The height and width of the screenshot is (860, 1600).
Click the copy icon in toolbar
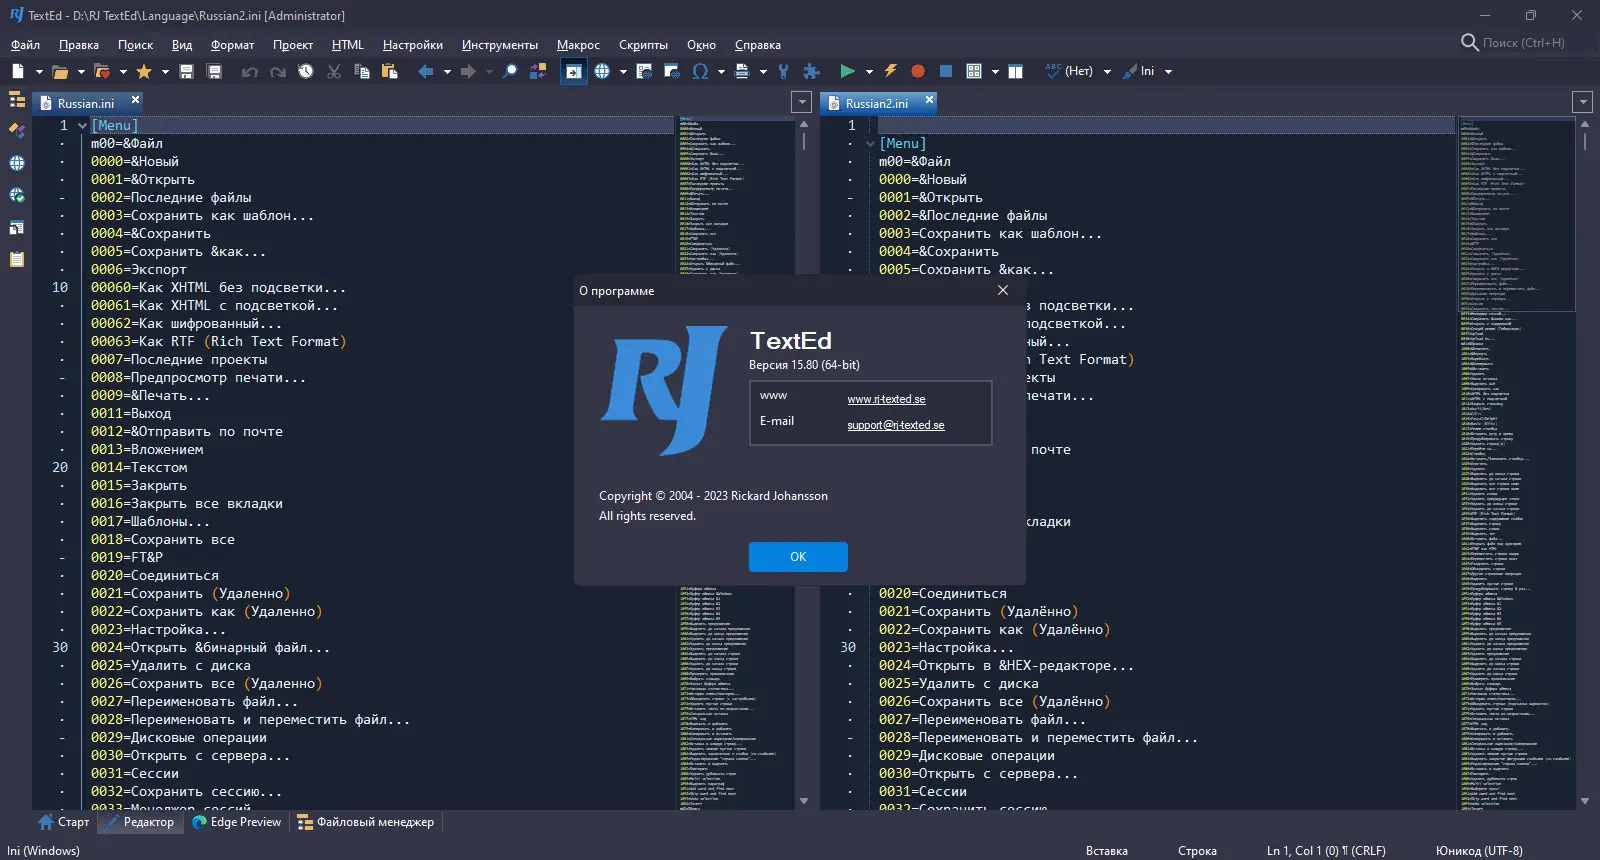pos(362,71)
